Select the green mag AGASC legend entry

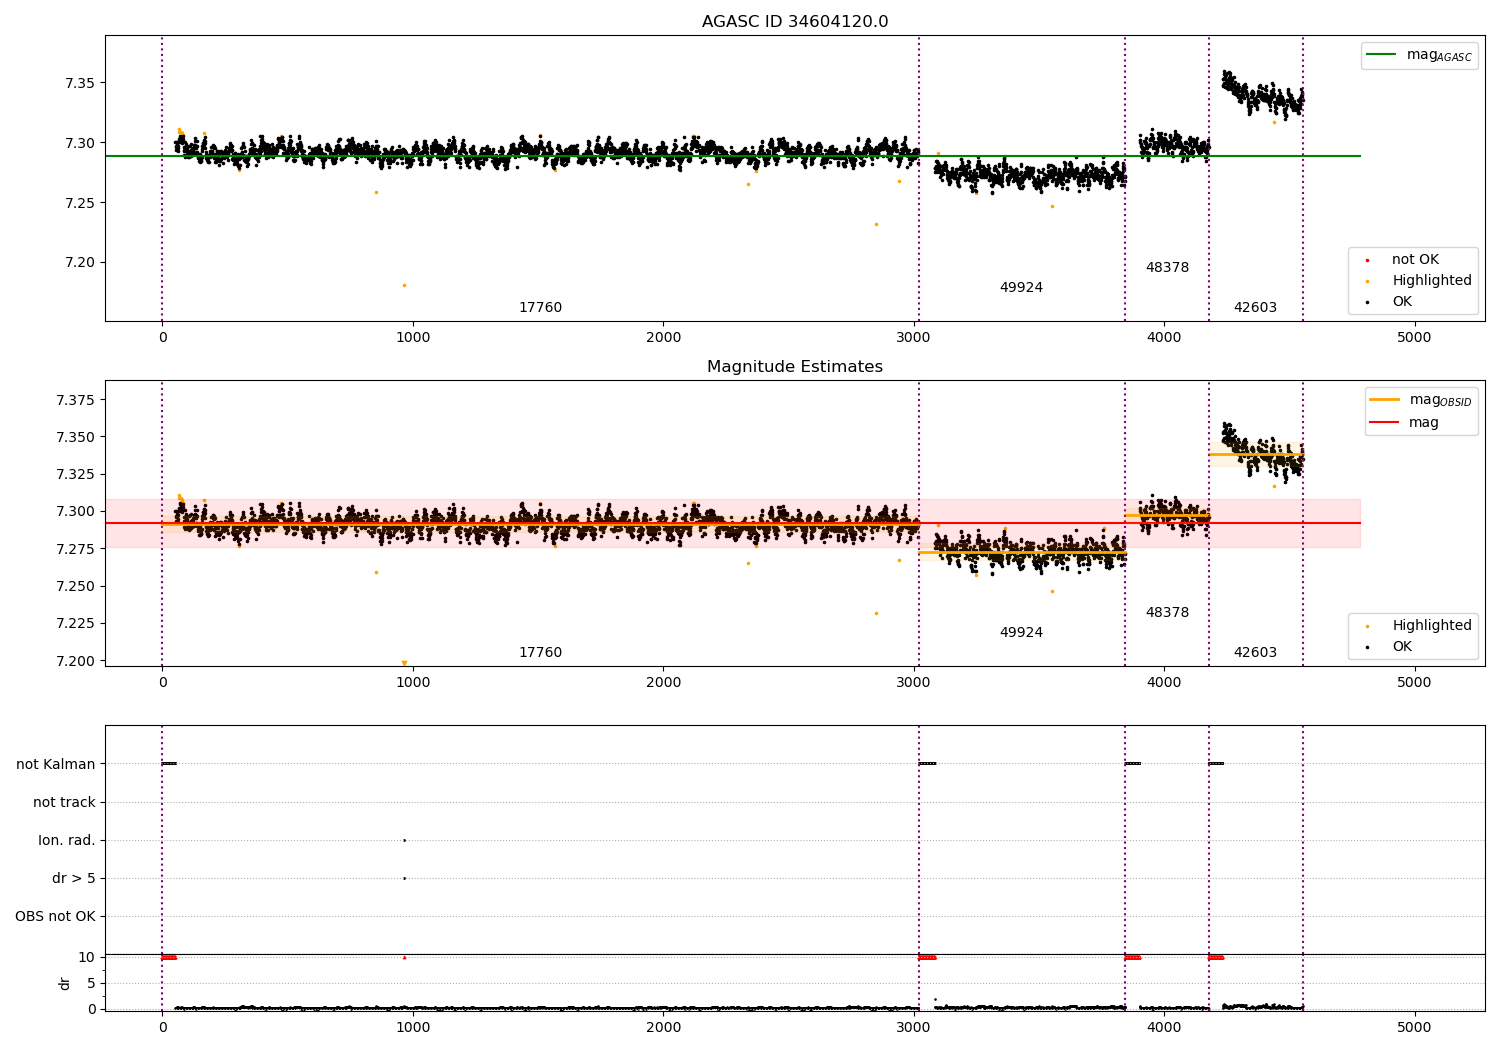pos(1419,55)
